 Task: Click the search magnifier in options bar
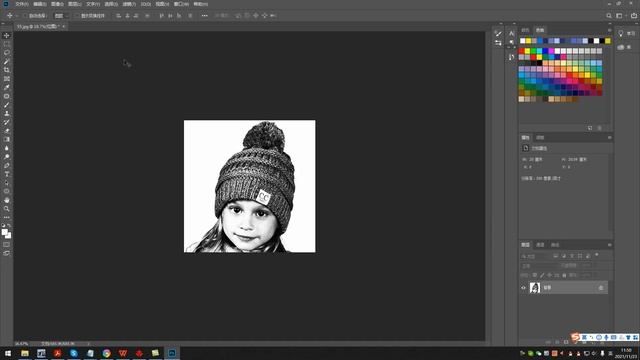click(x=609, y=16)
